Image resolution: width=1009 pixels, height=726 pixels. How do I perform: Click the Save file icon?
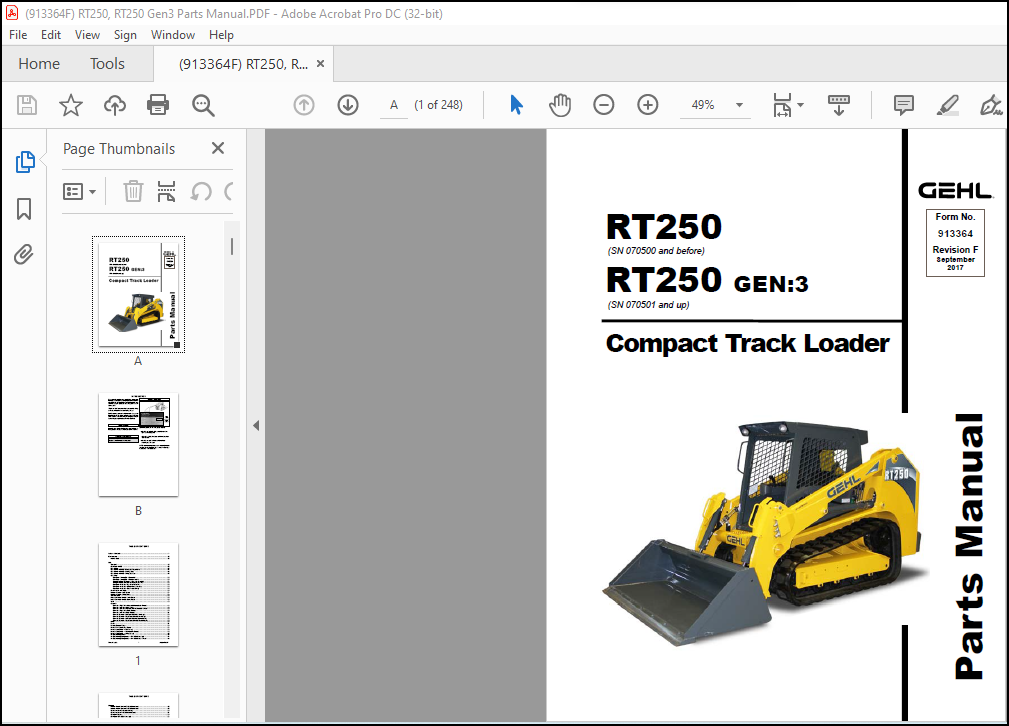tap(27, 105)
